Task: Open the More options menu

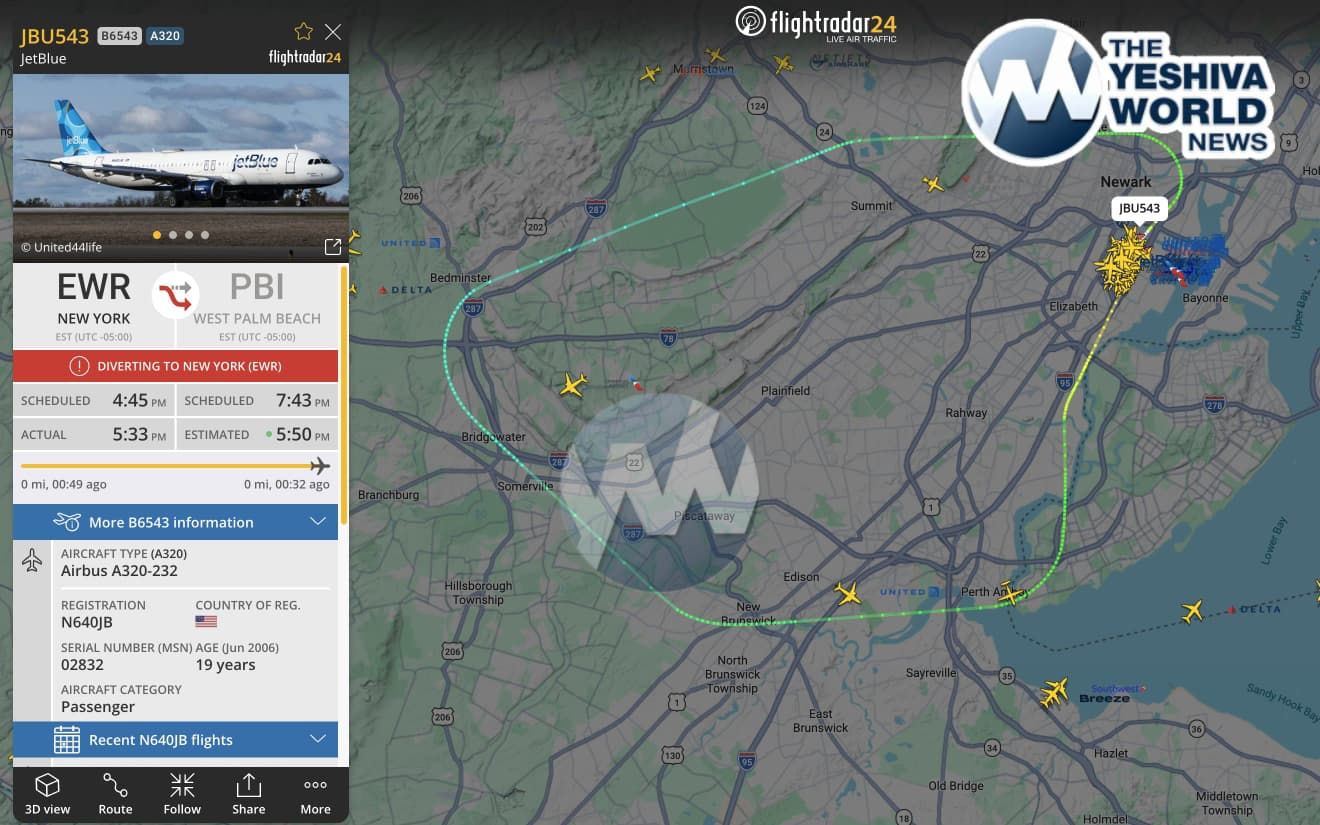Action: click(x=316, y=794)
